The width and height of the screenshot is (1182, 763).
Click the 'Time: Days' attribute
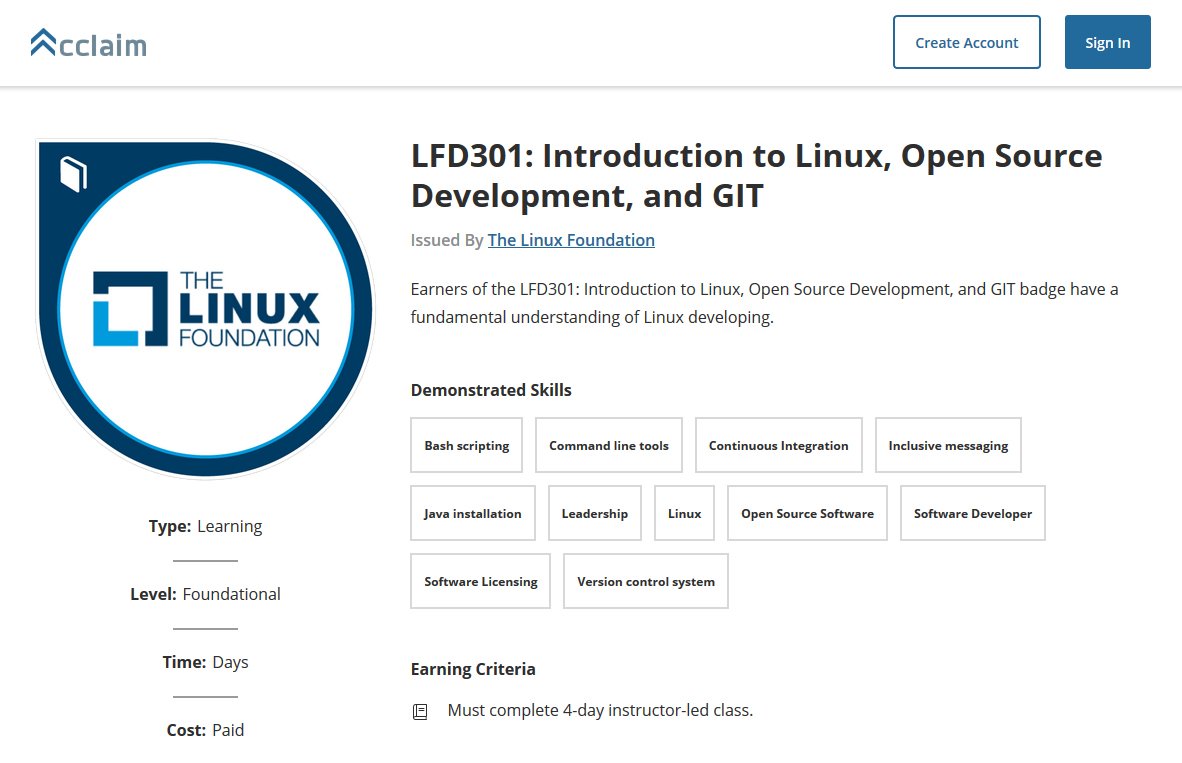pyautogui.click(x=205, y=662)
